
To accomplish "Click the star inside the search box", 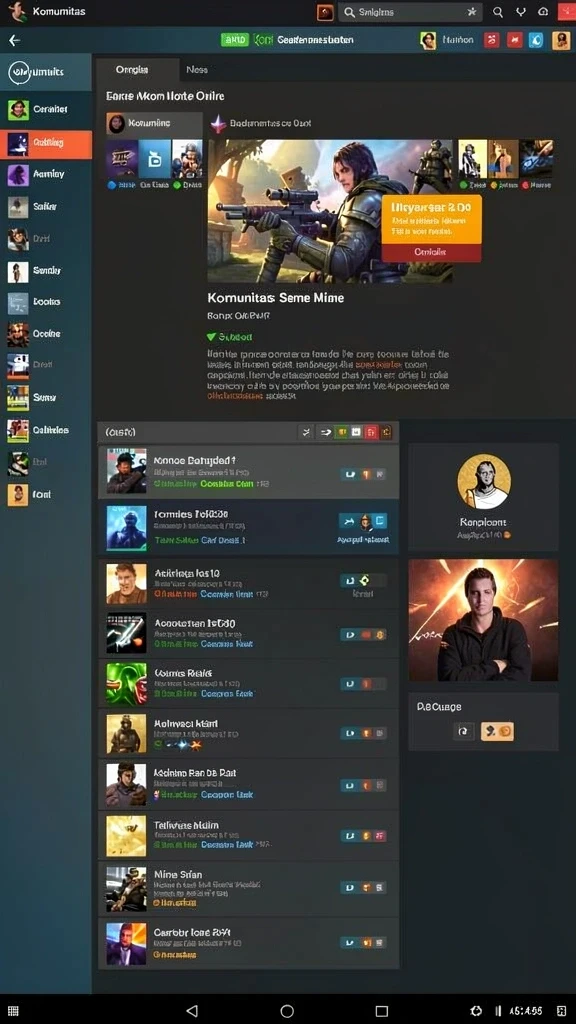I will (472, 12).
